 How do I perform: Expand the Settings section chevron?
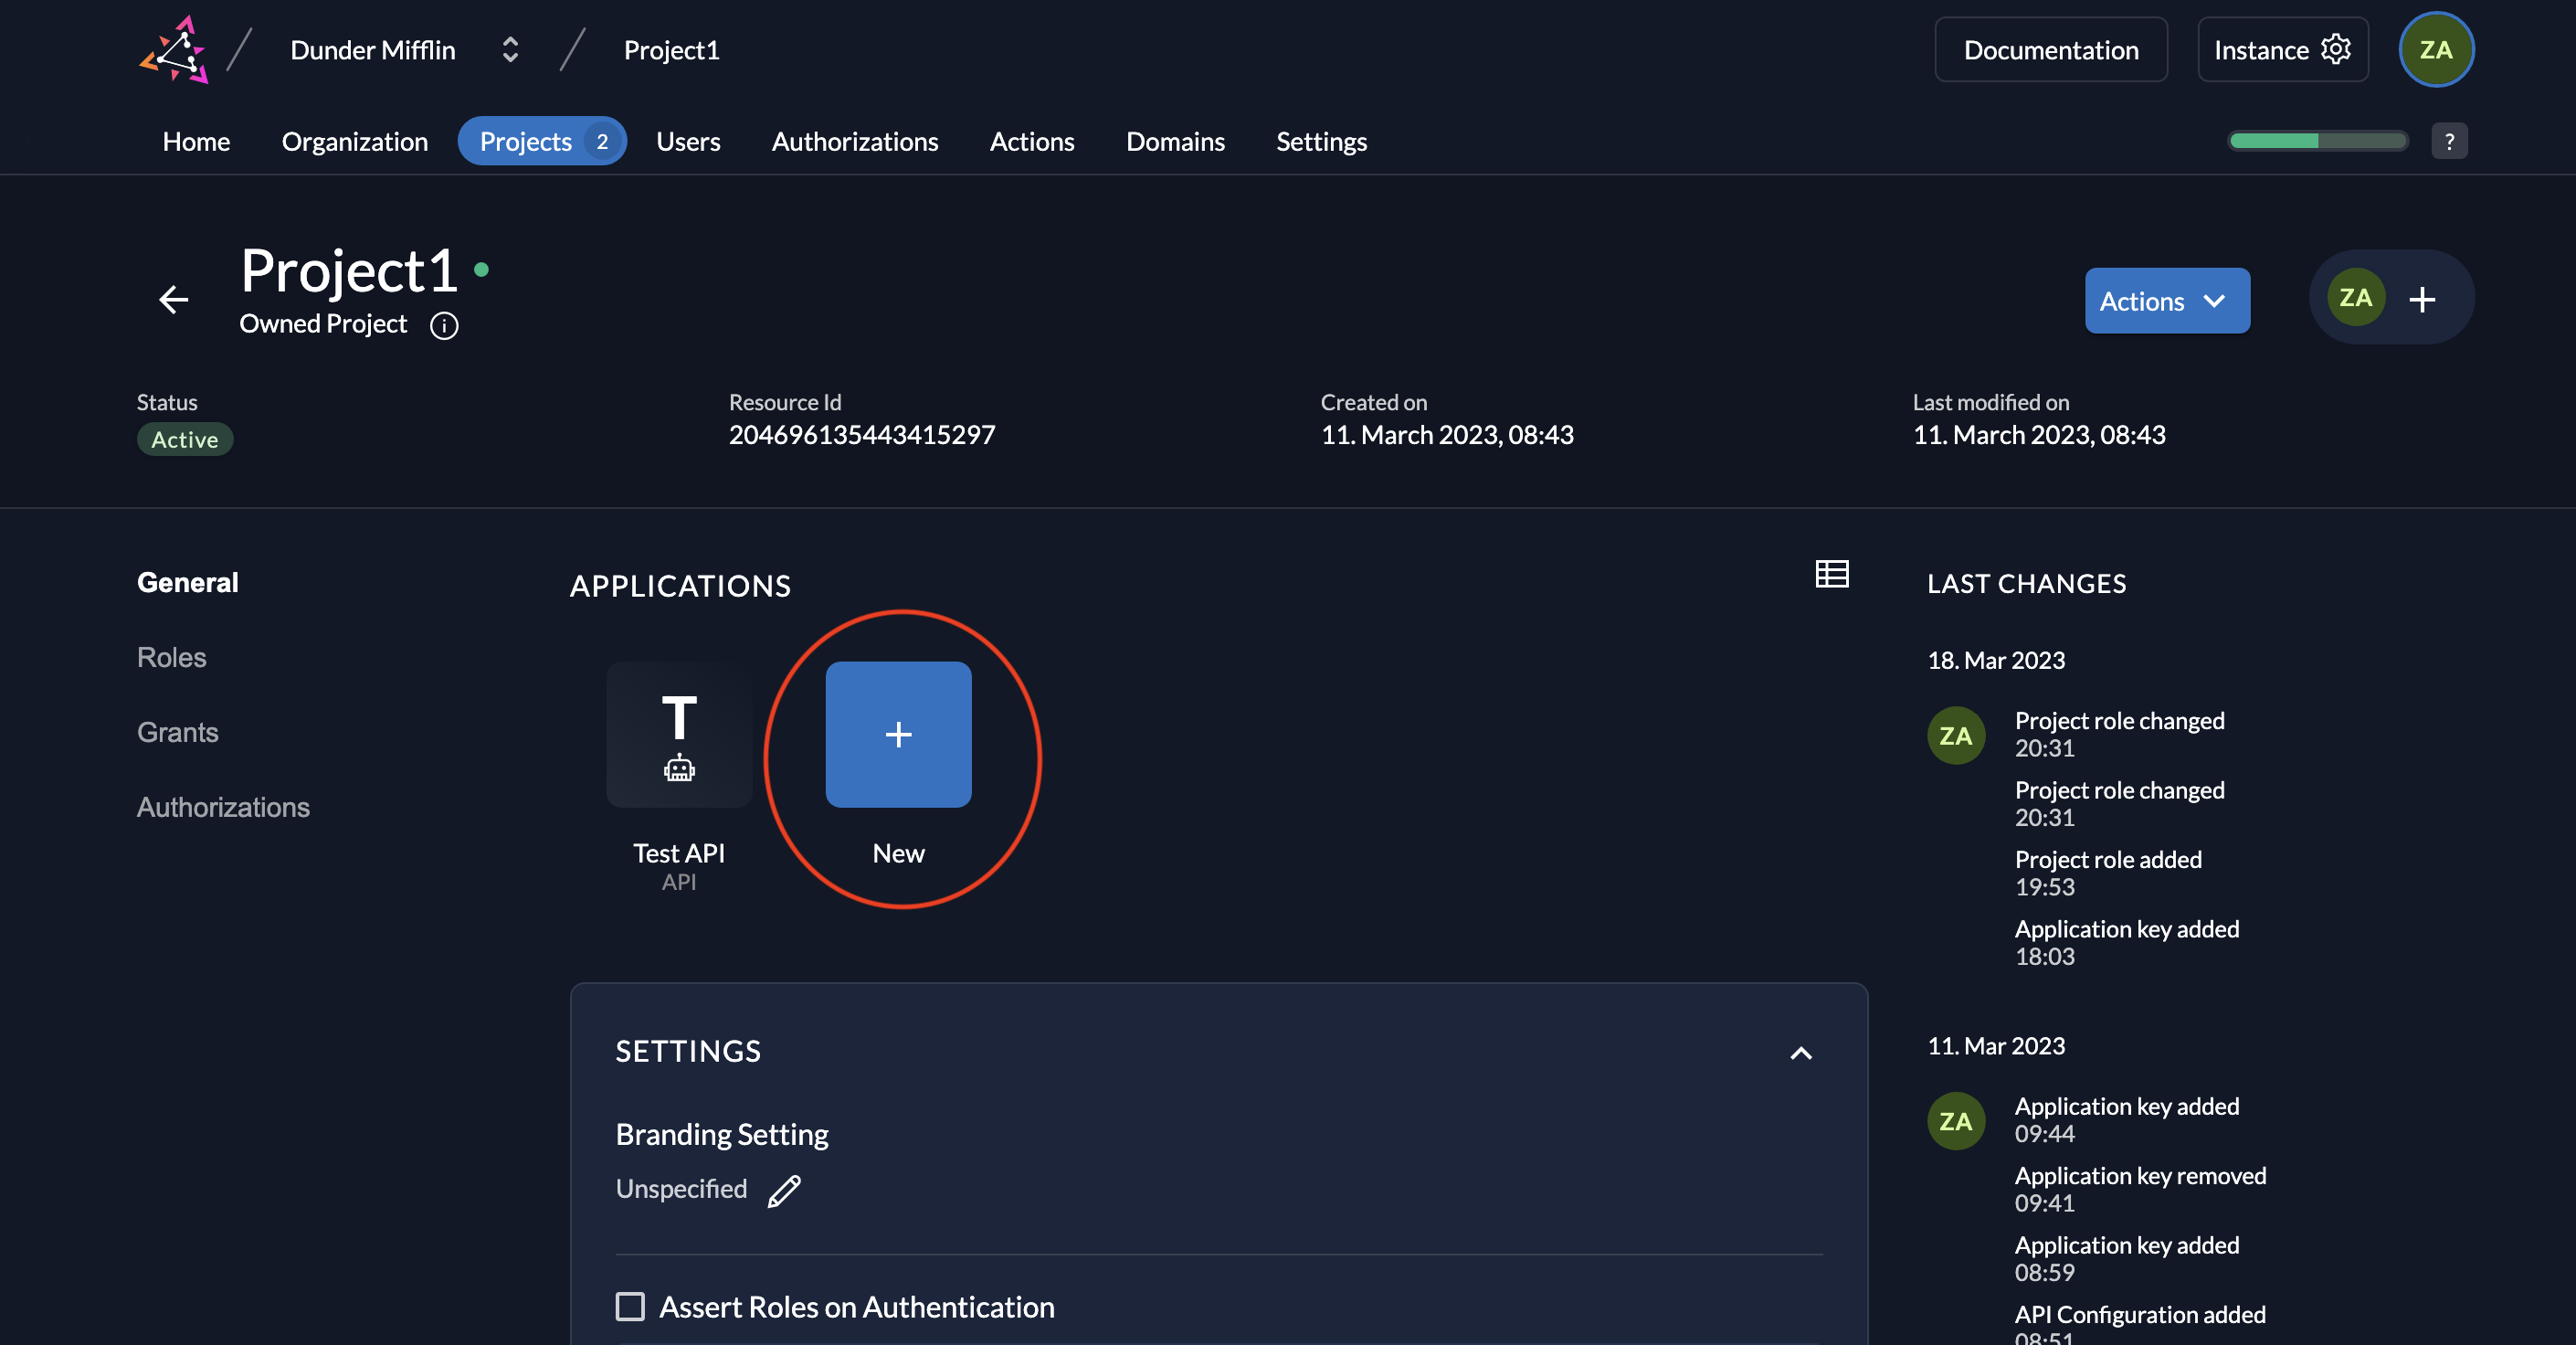pyautogui.click(x=1800, y=1052)
